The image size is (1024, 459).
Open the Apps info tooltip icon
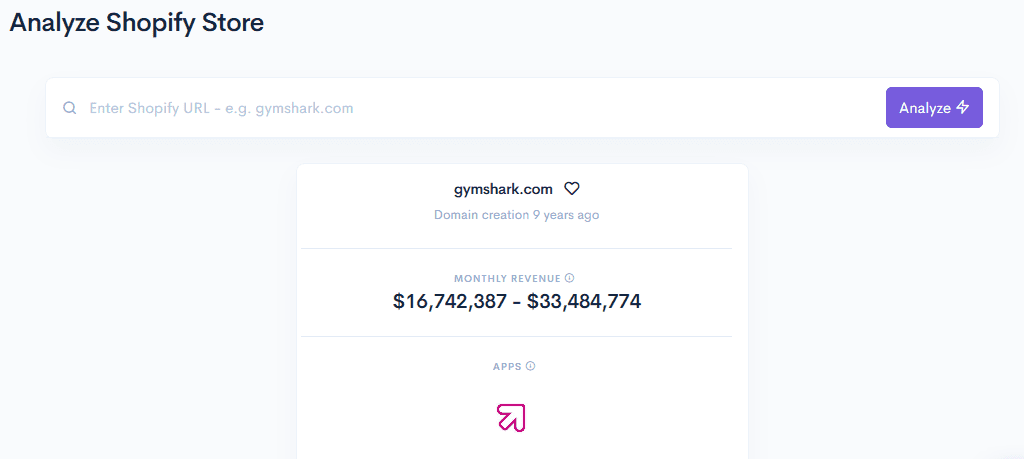(530, 366)
